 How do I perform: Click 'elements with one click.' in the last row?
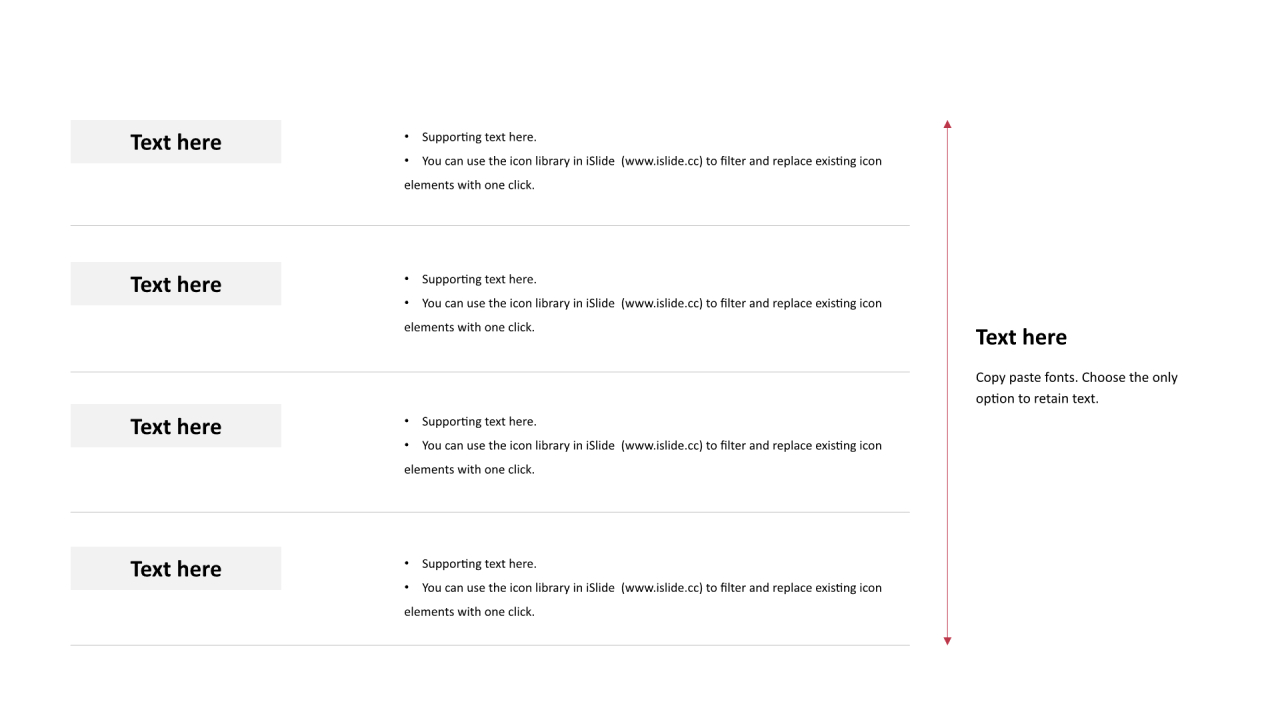469,611
